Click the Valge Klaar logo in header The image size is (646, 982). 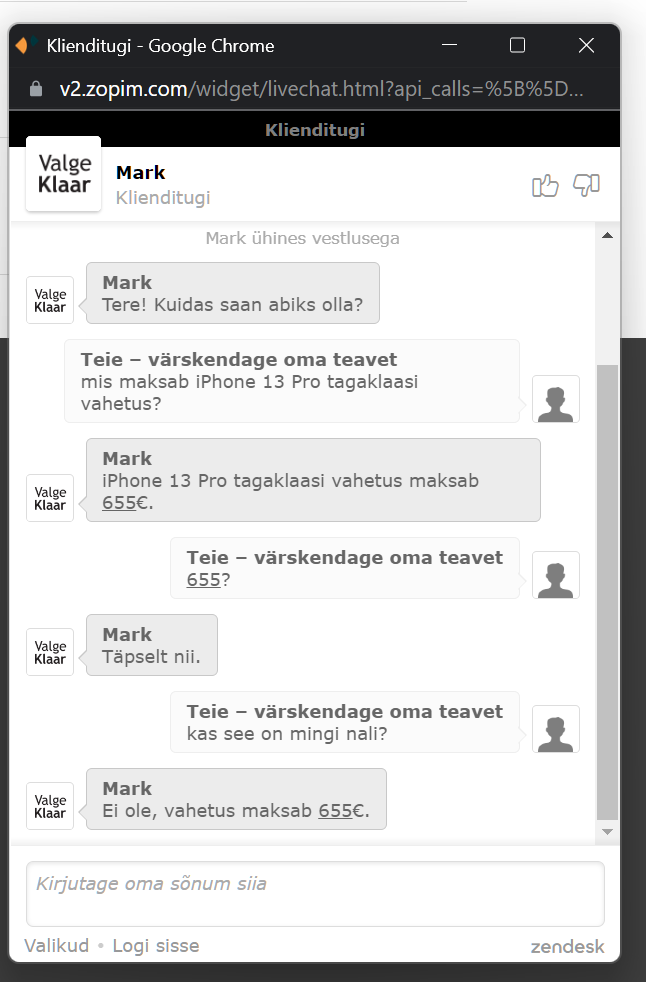pyautogui.click(x=63, y=173)
